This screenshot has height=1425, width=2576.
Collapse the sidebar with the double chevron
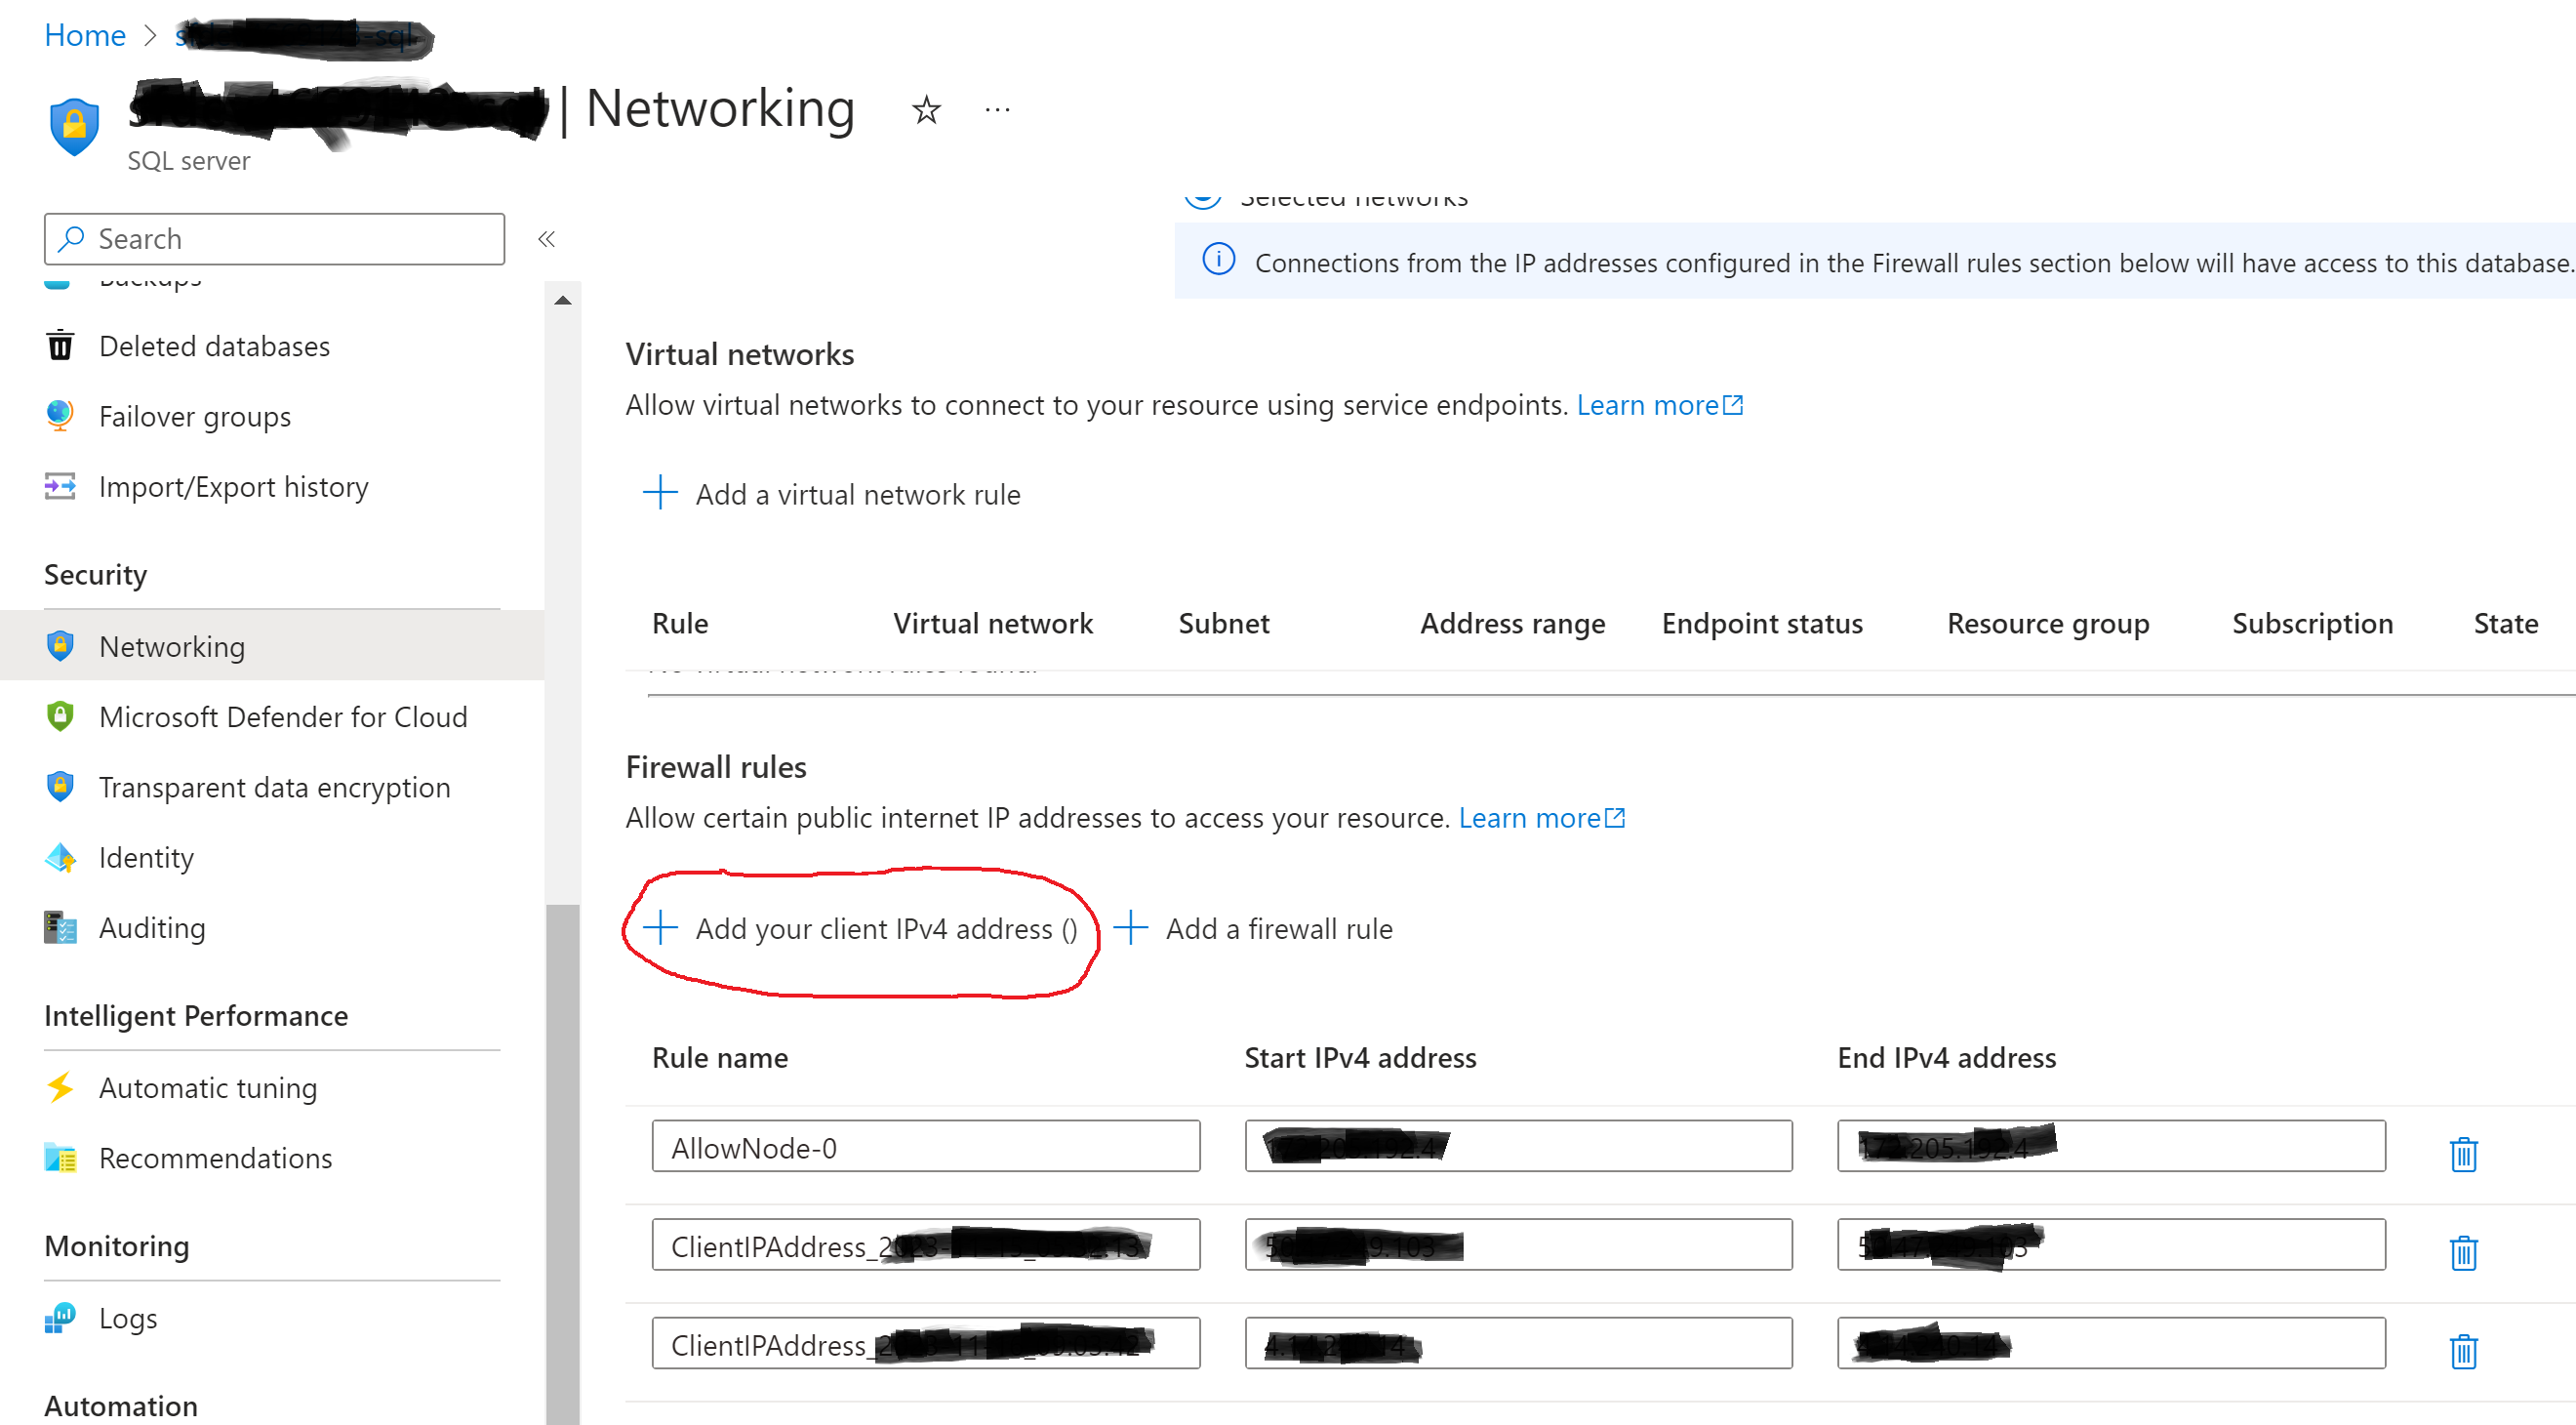(546, 239)
